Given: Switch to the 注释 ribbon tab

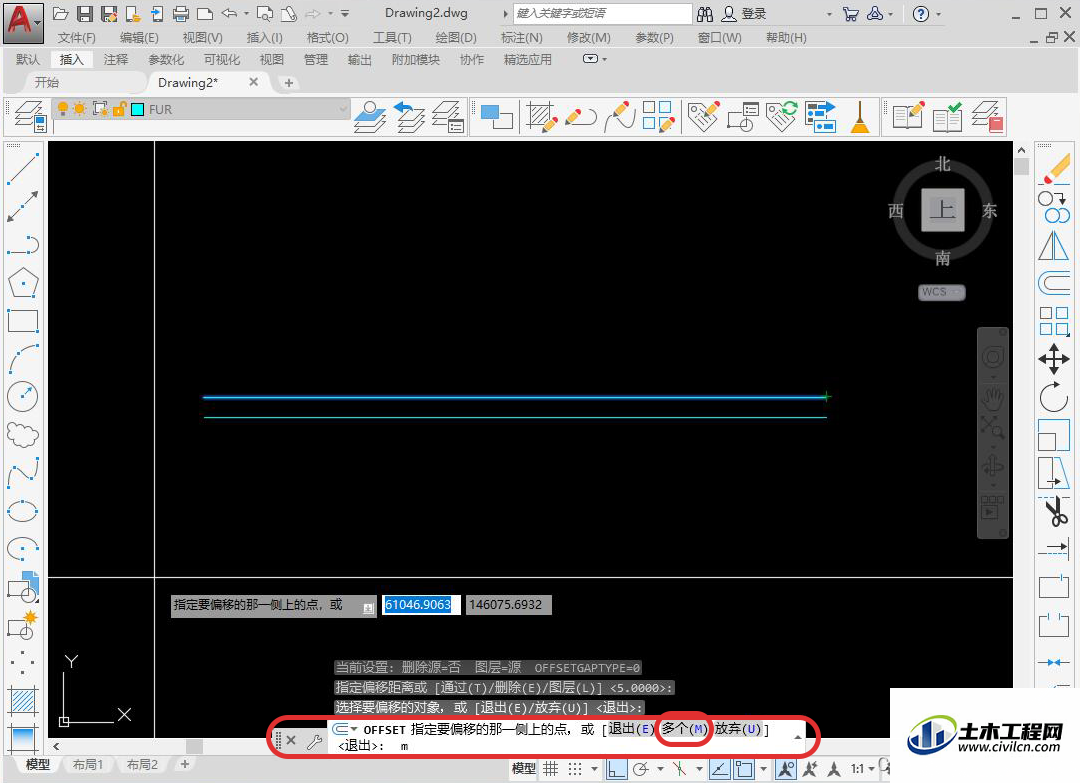Looking at the screenshot, I should tap(116, 59).
